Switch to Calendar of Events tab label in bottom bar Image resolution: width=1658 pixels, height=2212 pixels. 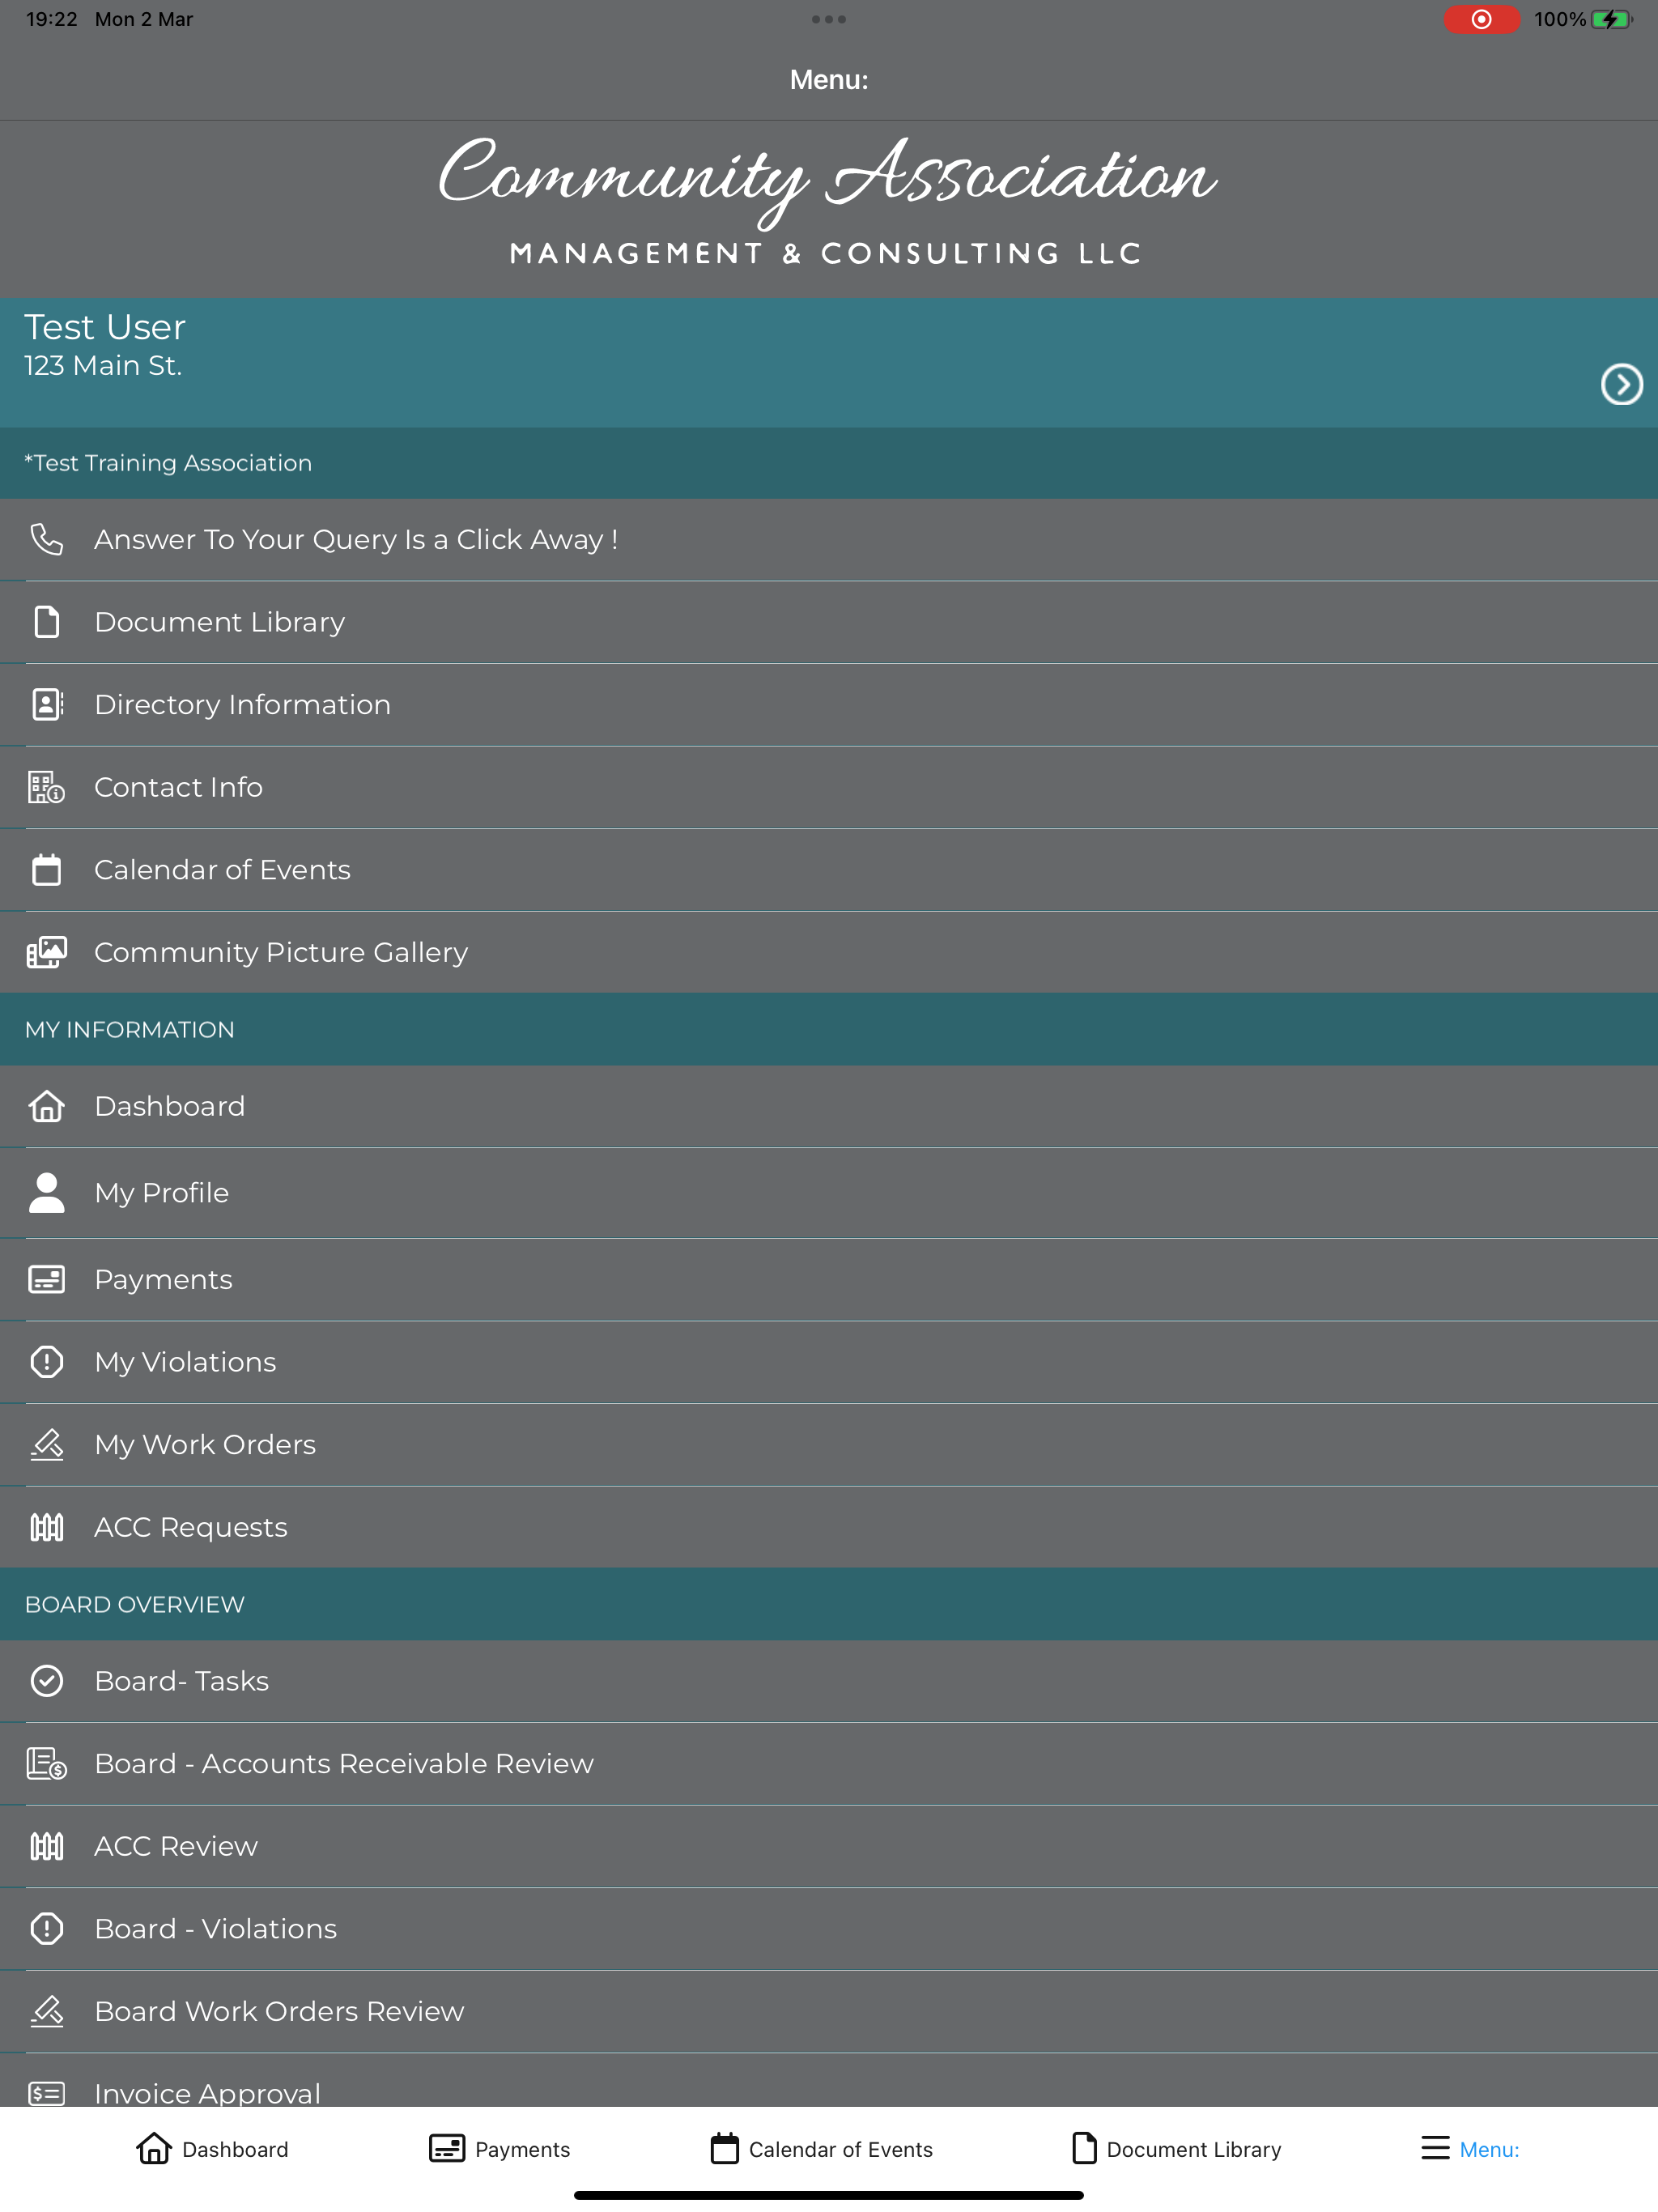click(x=840, y=2149)
